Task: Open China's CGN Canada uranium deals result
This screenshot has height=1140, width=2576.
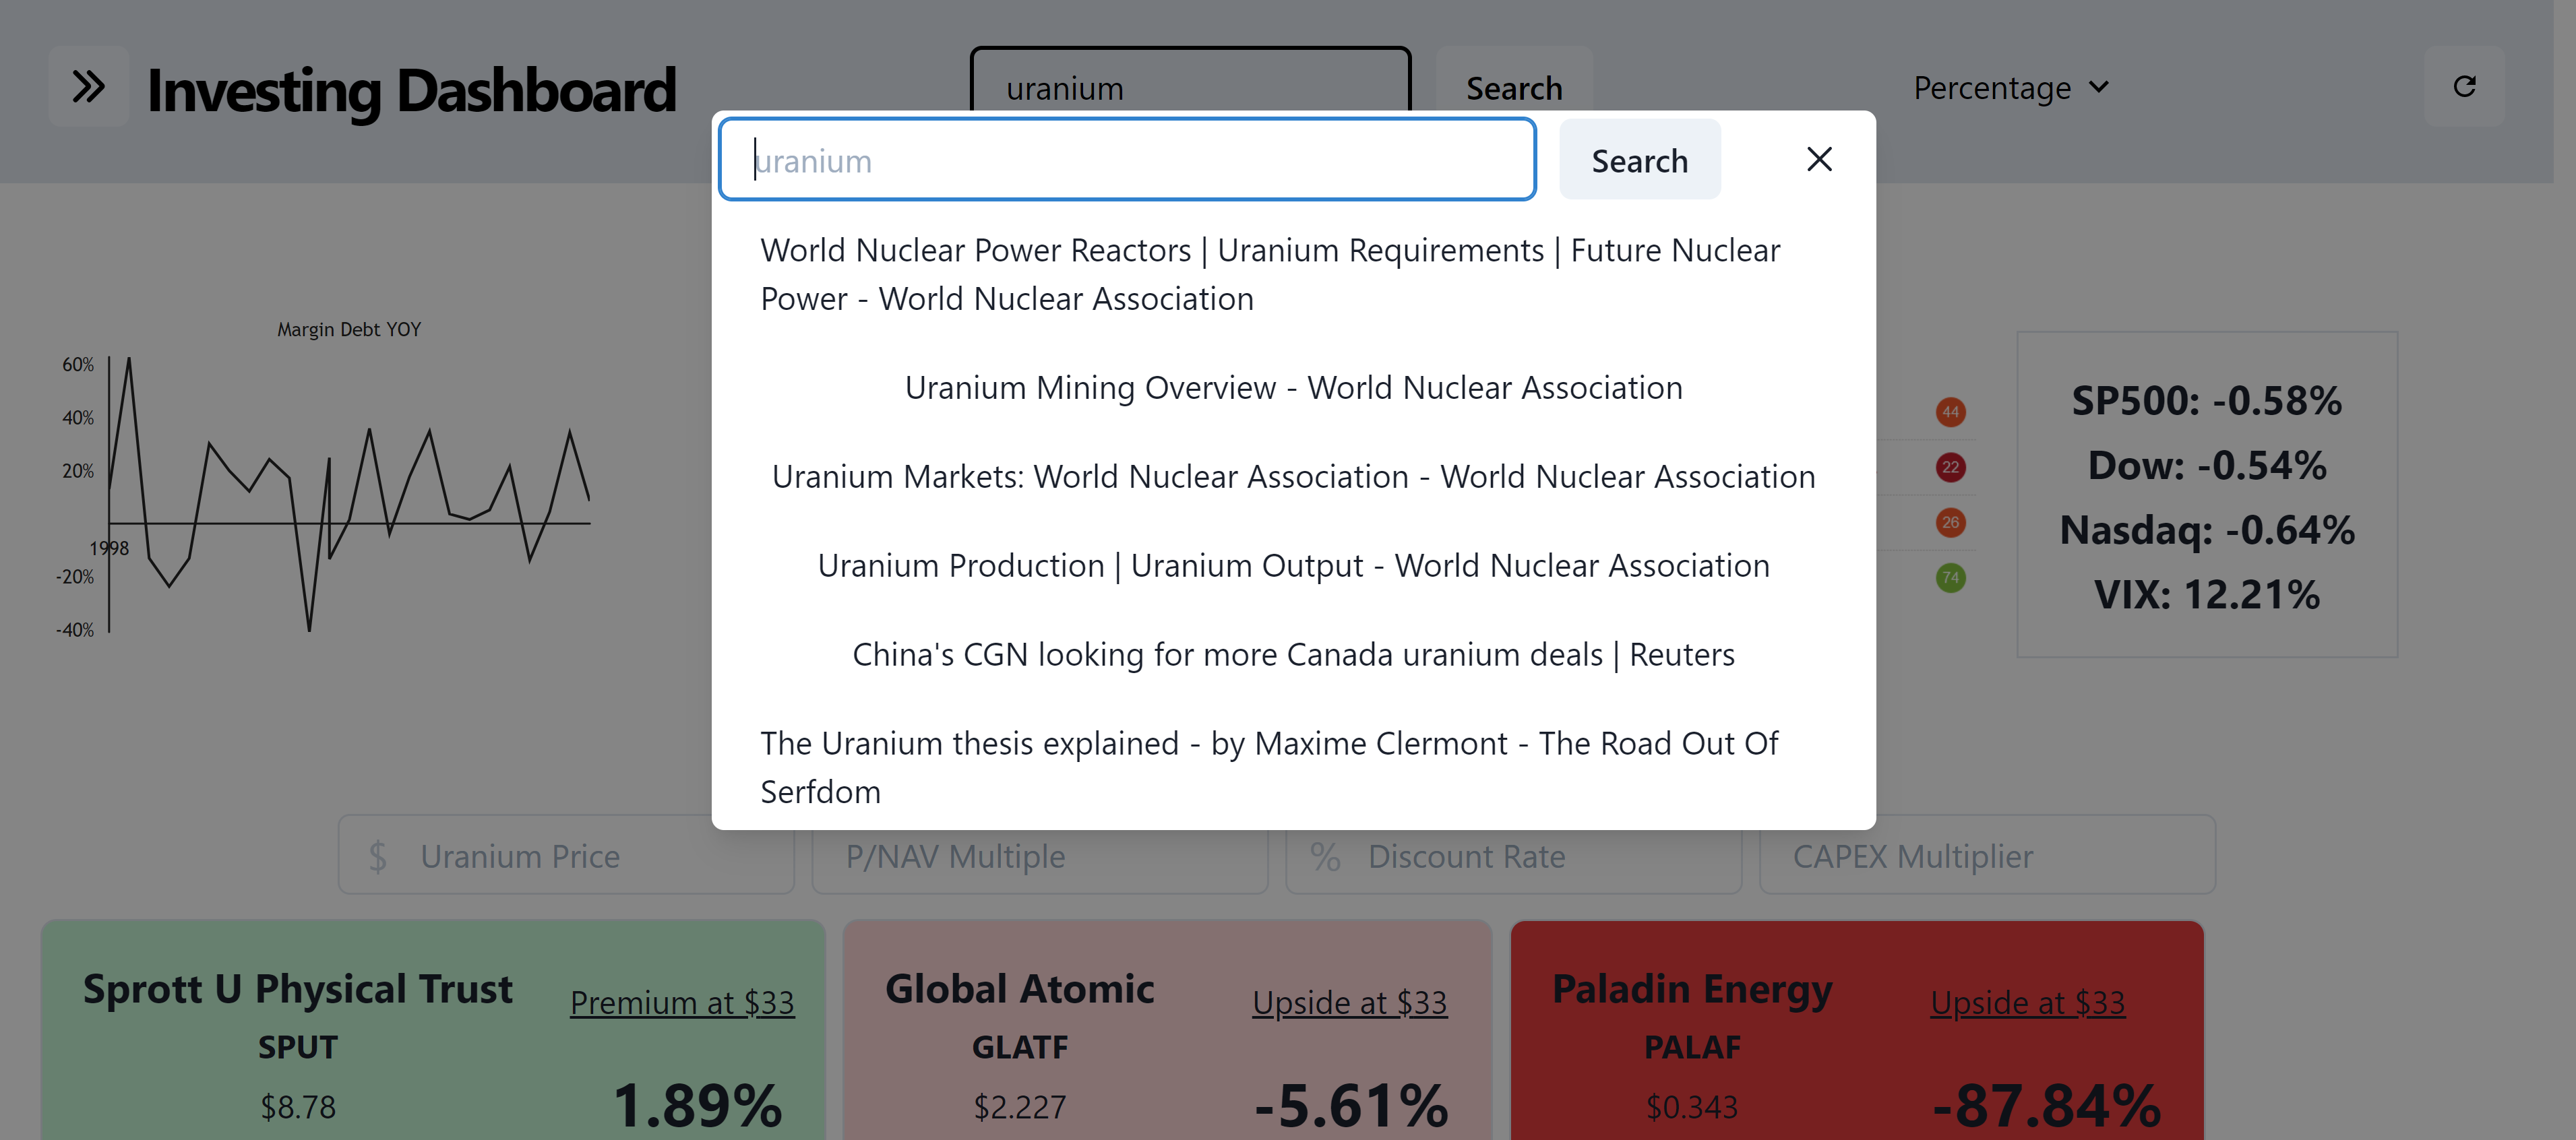Action: (1293, 655)
